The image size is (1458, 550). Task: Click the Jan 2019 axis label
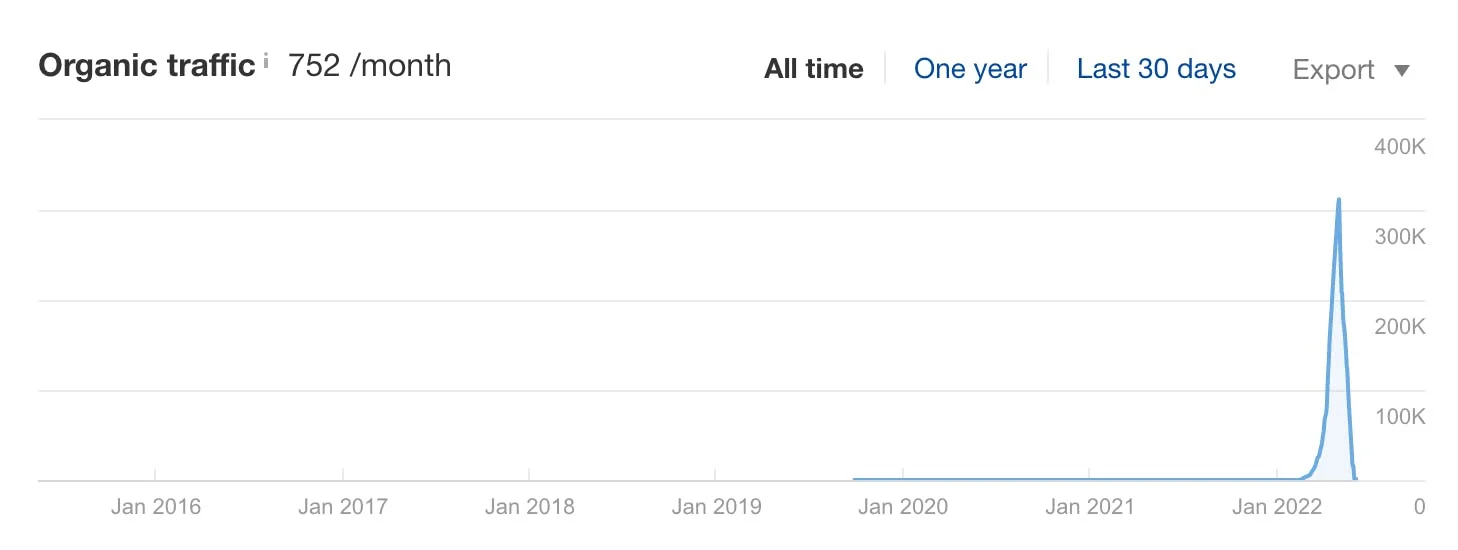[716, 507]
